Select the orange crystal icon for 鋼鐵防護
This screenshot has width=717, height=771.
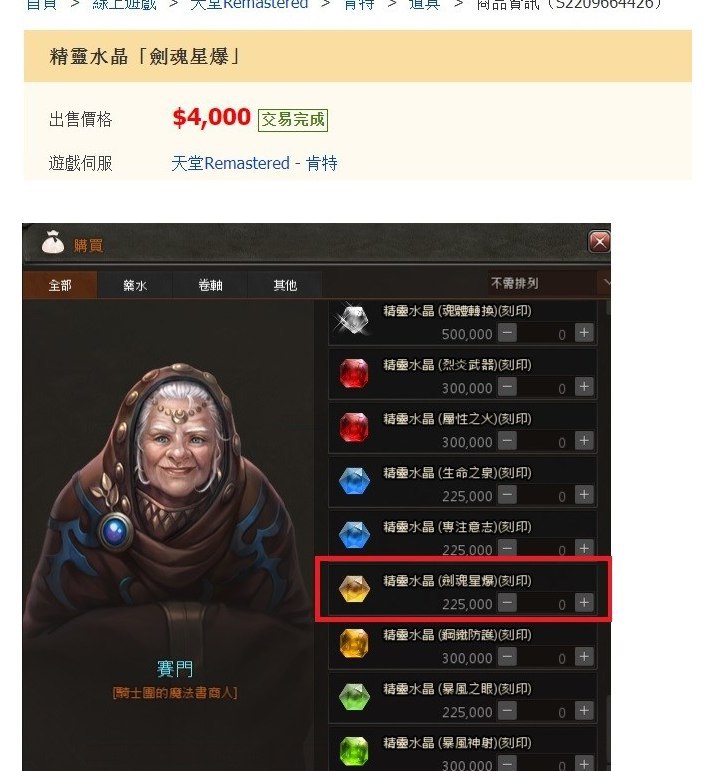coord(354,643)
